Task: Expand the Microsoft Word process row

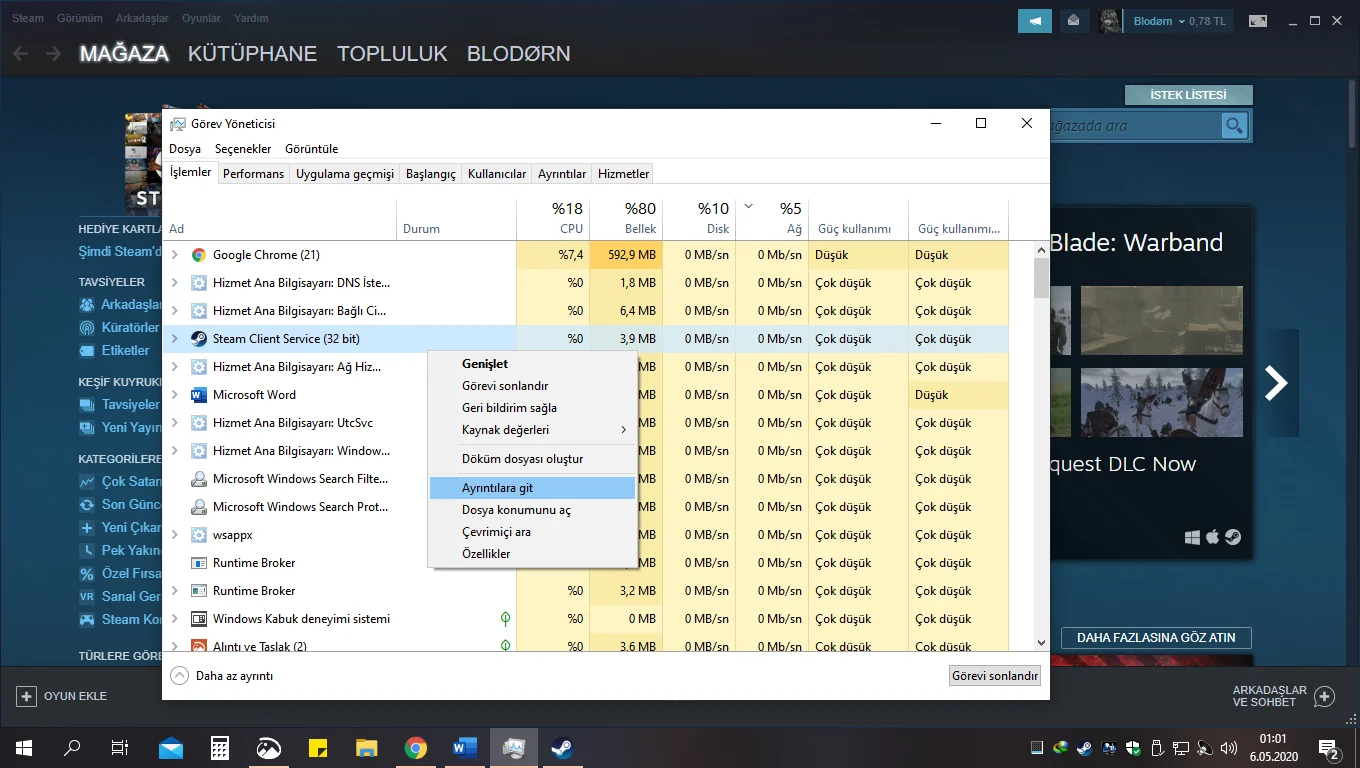Action: click(x=175, y=395)
